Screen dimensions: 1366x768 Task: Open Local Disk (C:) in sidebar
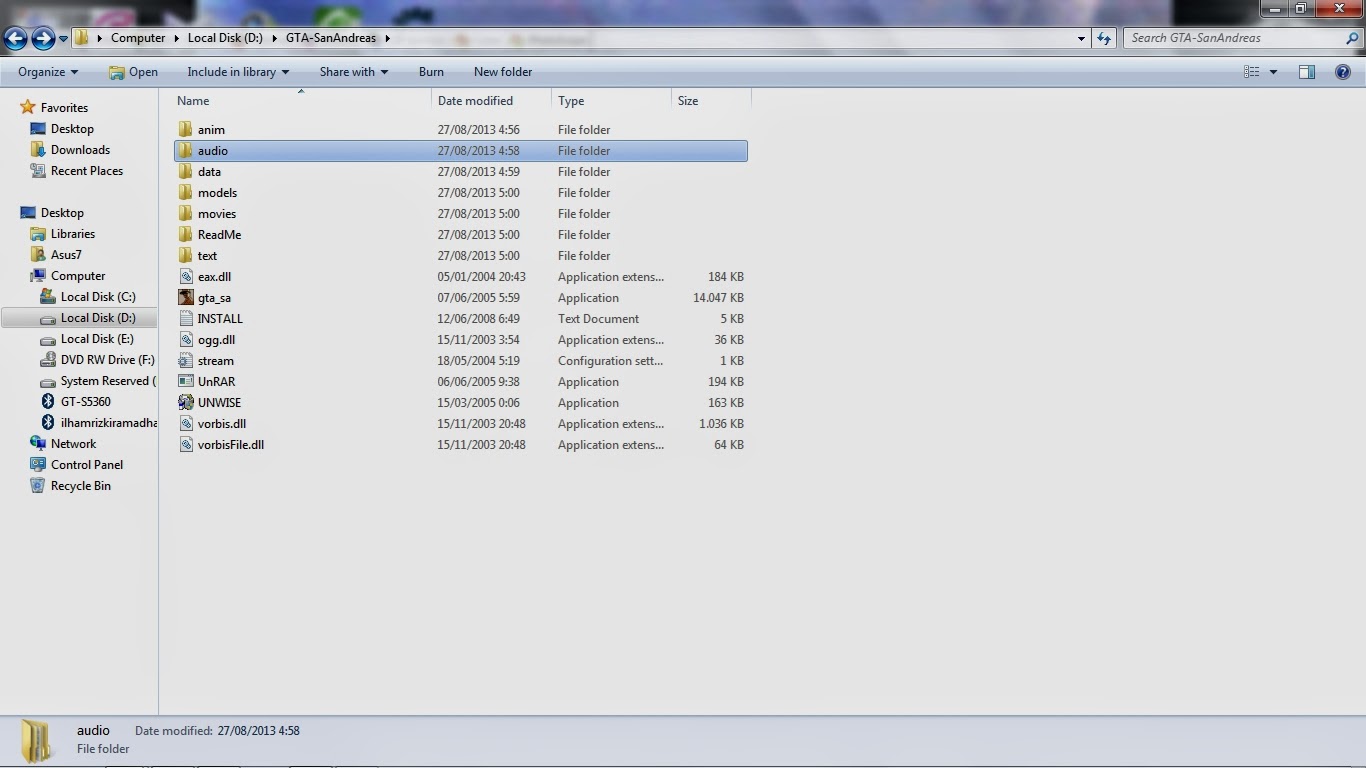pos(98,297)
